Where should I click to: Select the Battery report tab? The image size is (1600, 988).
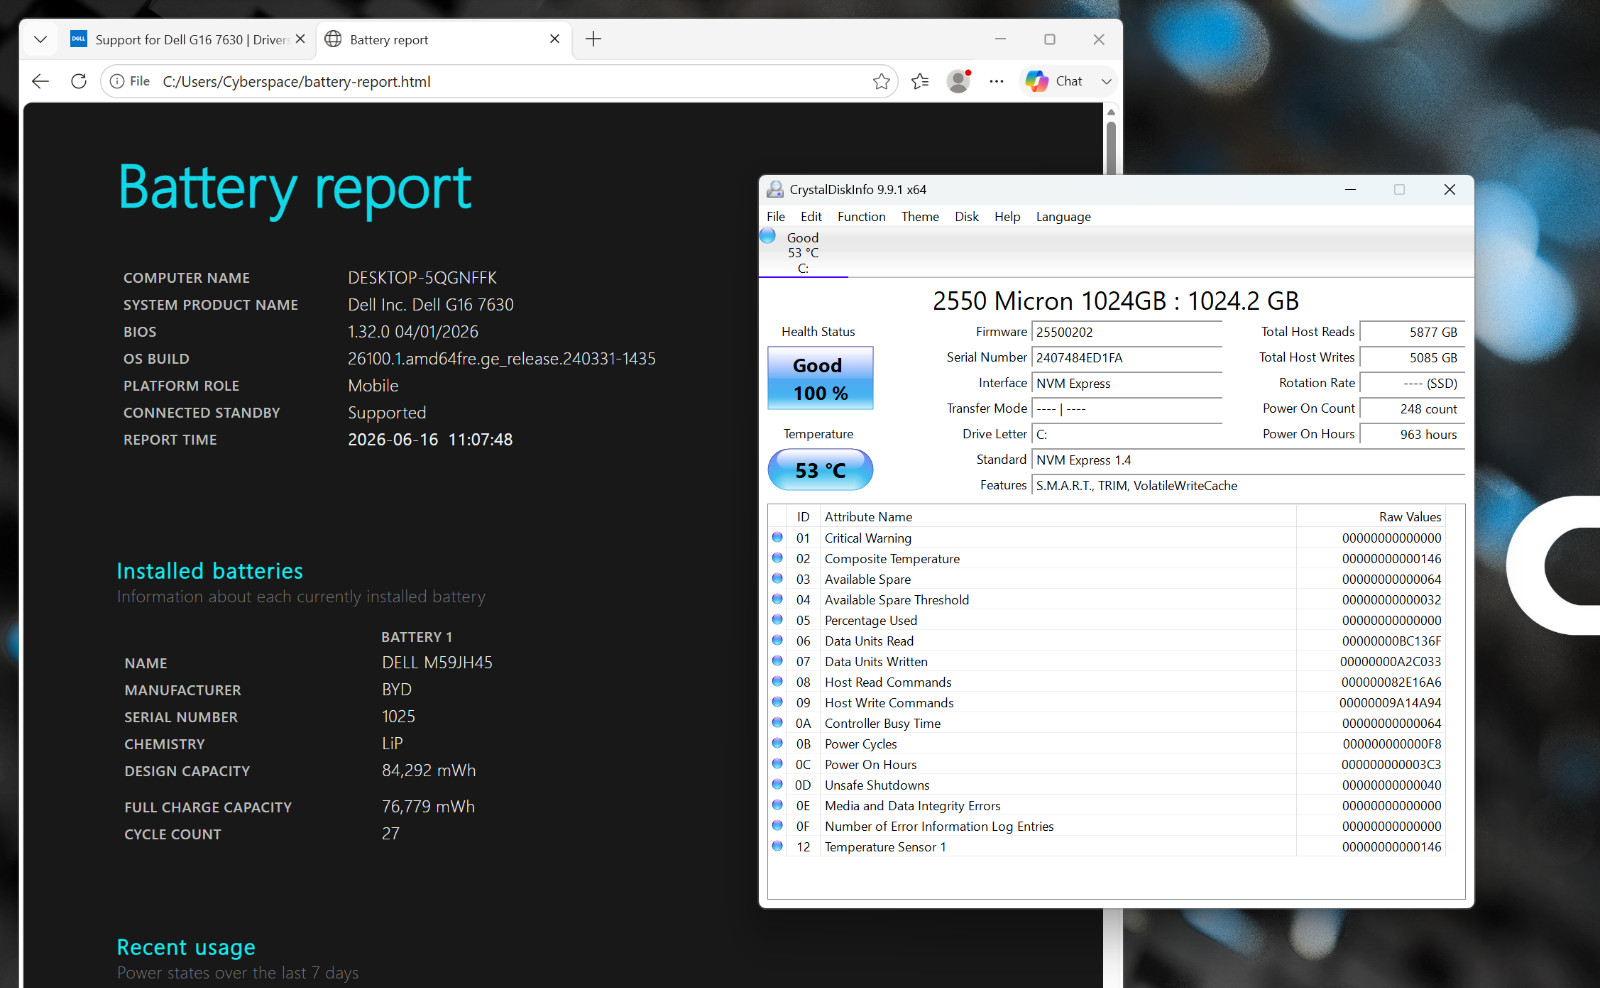[x=435, y=40]
